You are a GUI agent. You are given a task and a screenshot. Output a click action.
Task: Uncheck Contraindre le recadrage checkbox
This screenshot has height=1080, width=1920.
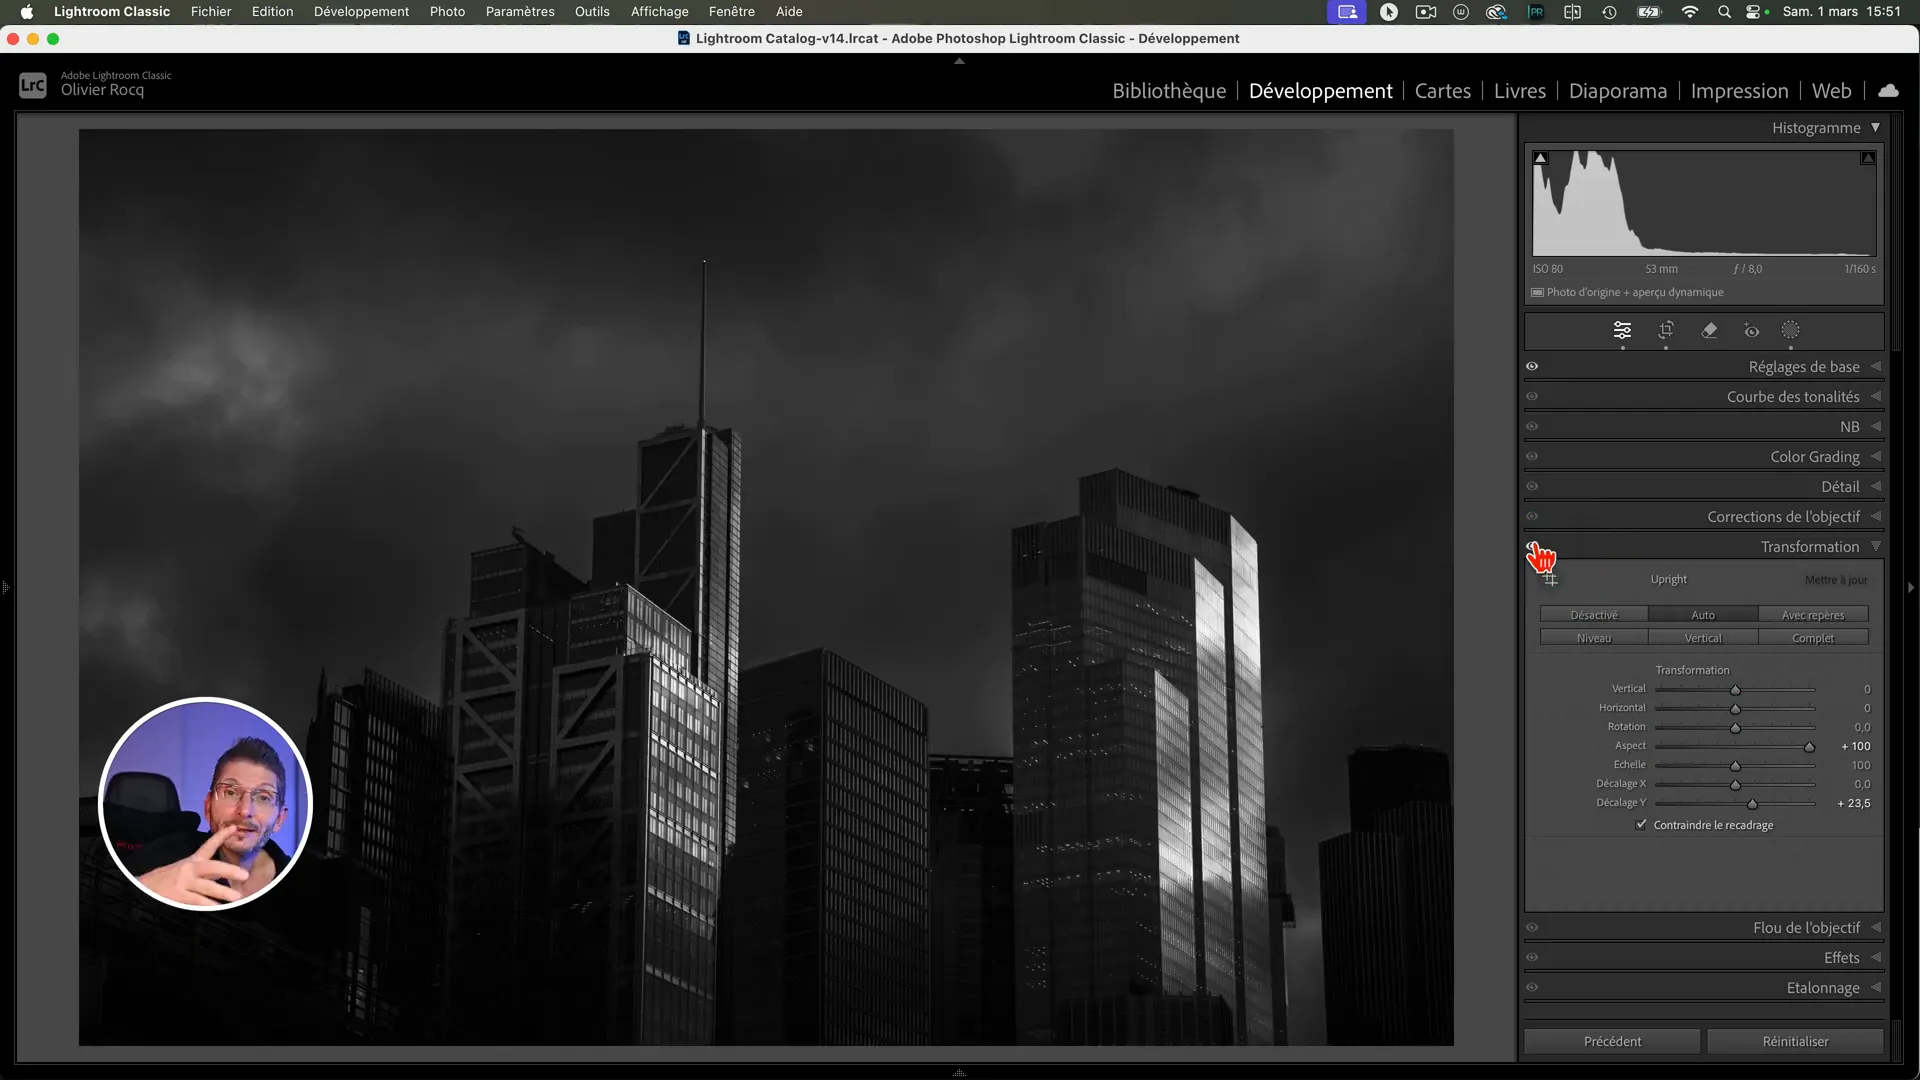pos(1641,825)
